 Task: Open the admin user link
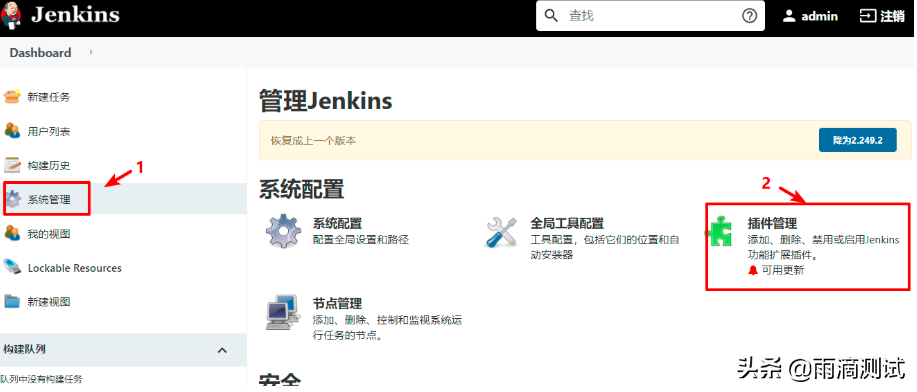click(819, 16)
